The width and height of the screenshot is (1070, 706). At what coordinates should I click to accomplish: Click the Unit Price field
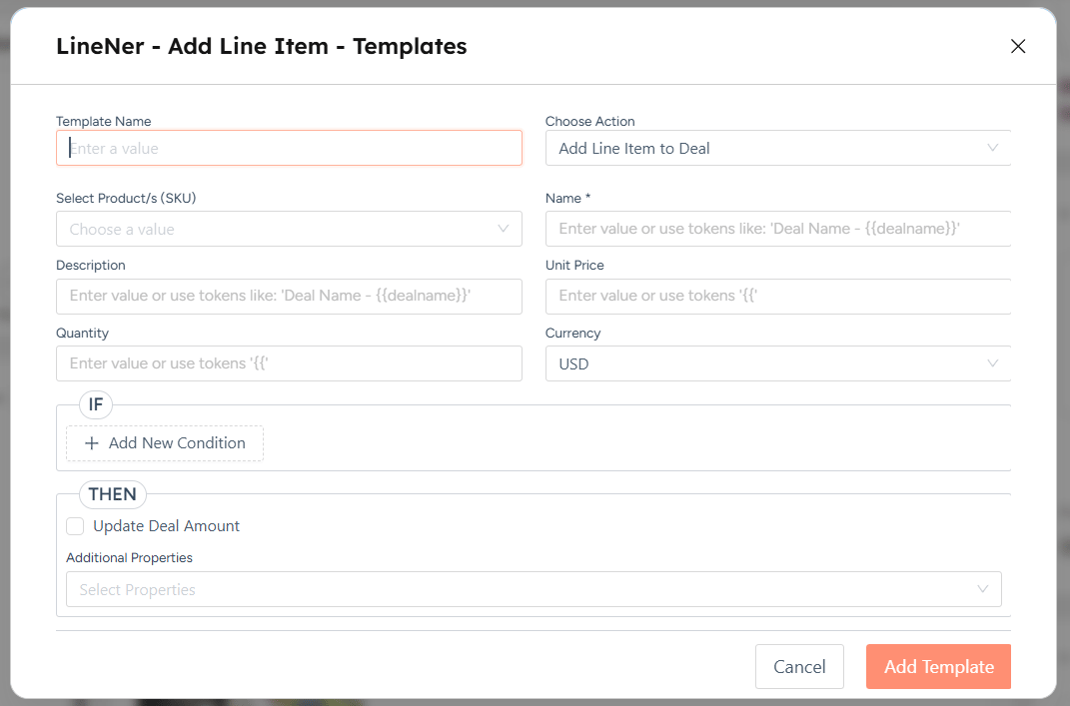coord(778,296)
